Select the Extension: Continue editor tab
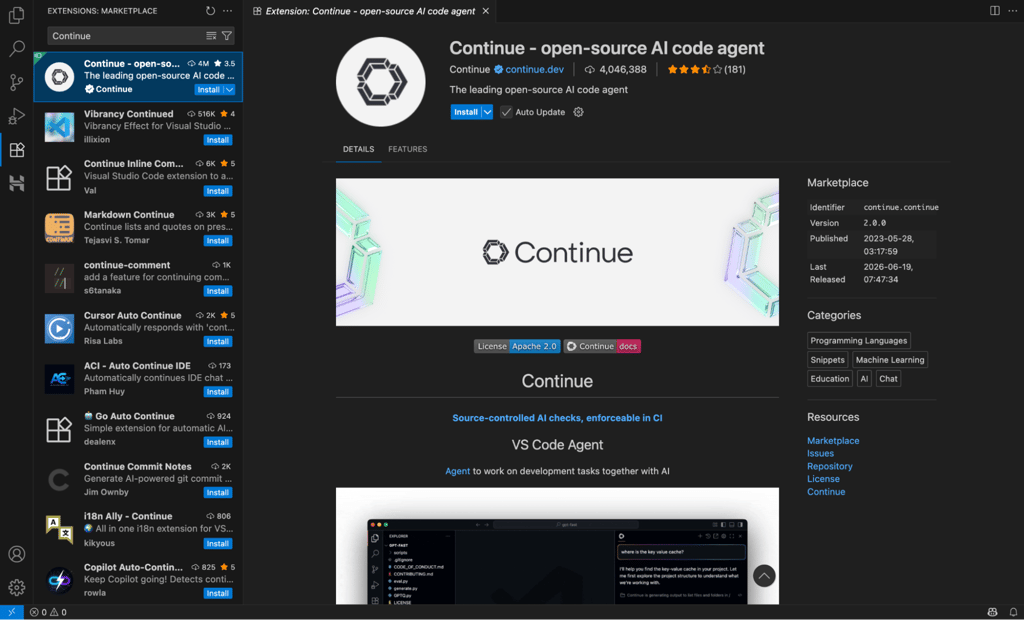 pyautogui.click(x=370, y=11)
